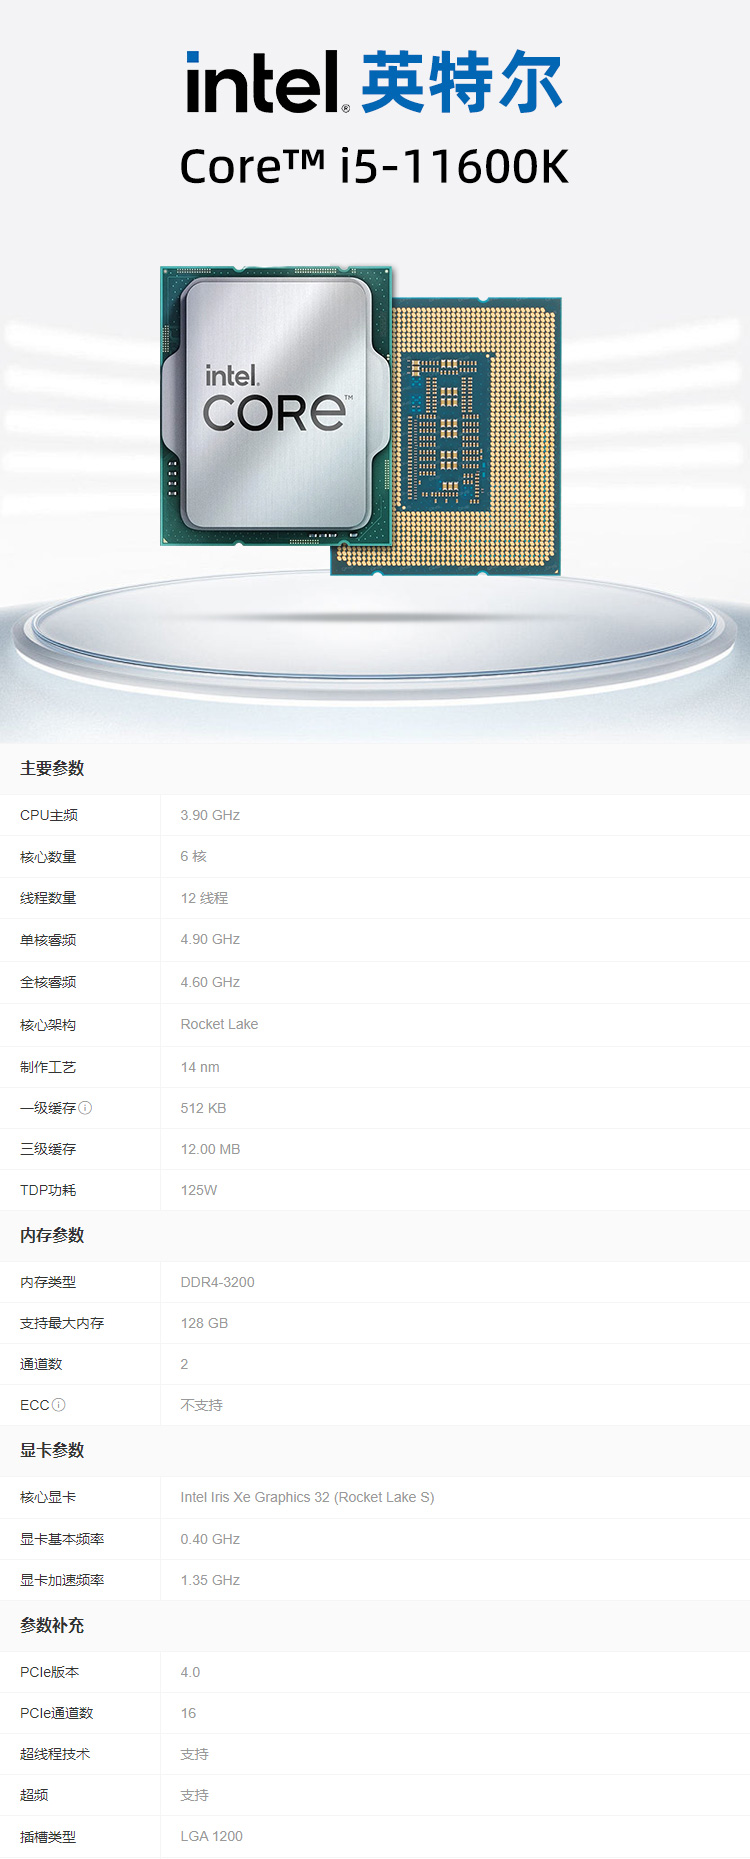Click the 主要参数 section heading
The width and height of the screenshot is (750, 1859).
pos(52,768)
